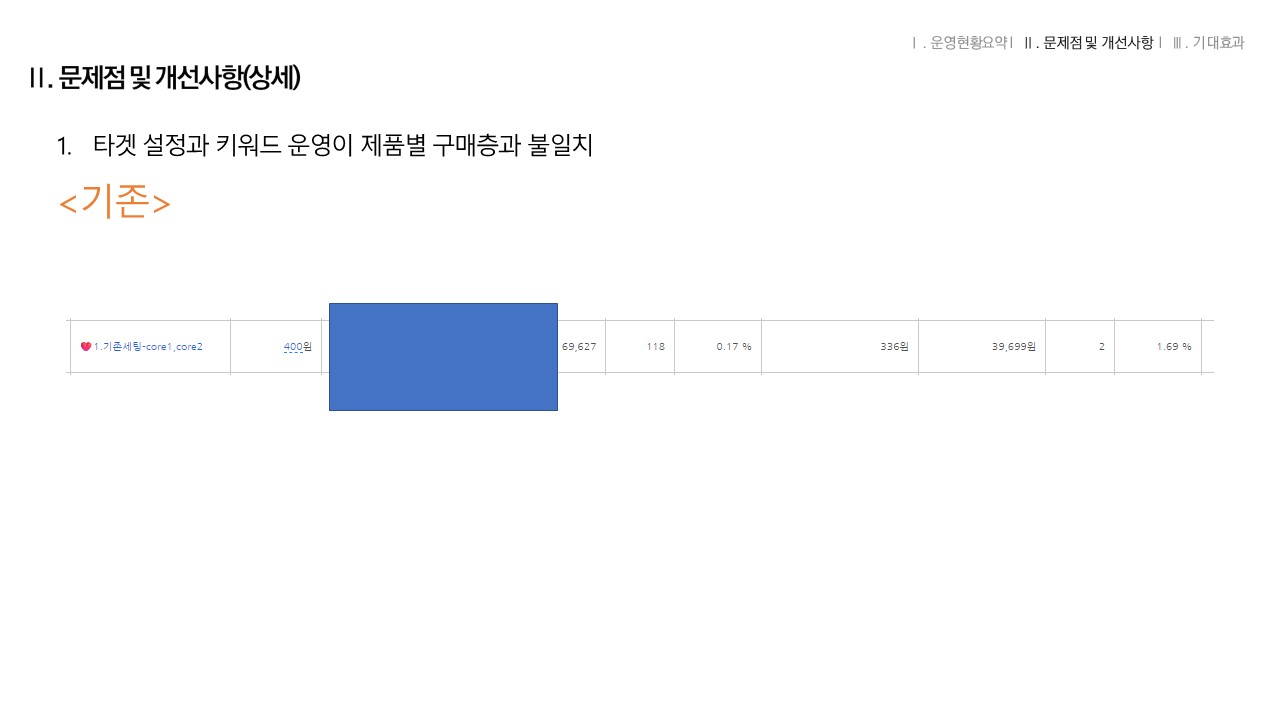
Task: Click the red heart icon in the table row
Action: click(x=86, y=347)
